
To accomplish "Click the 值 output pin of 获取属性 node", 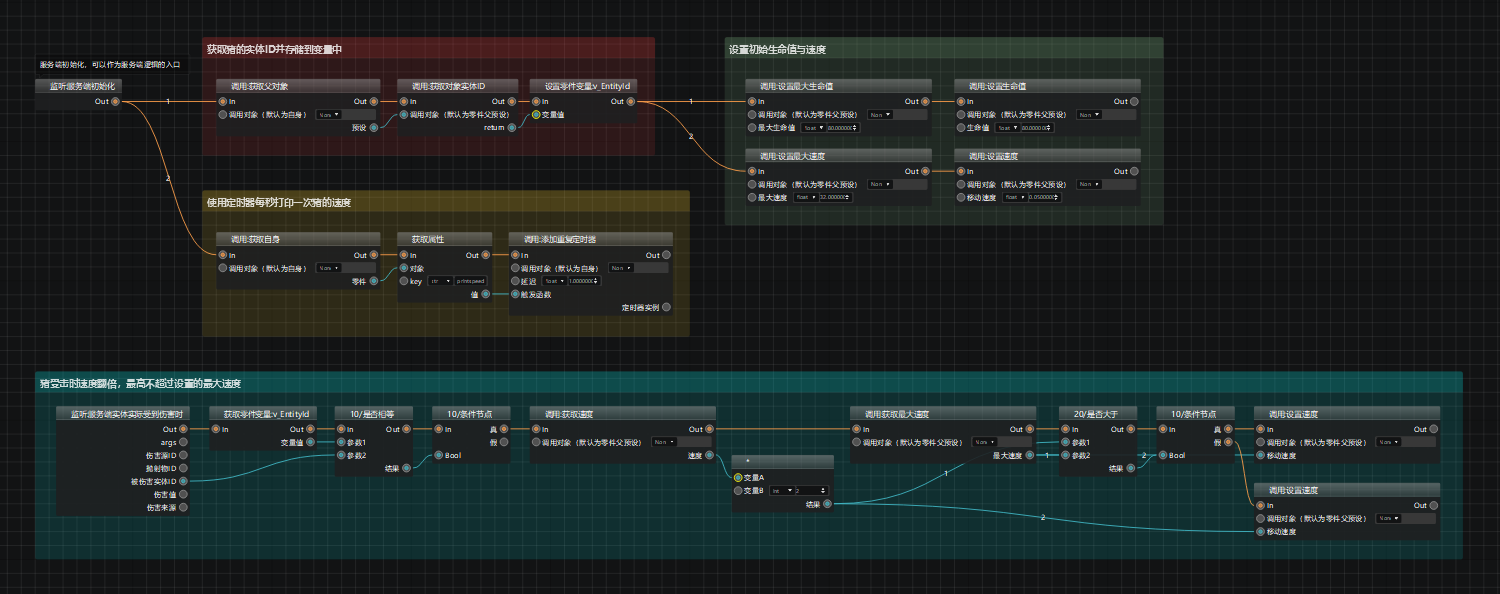I will tap(486, 294).
